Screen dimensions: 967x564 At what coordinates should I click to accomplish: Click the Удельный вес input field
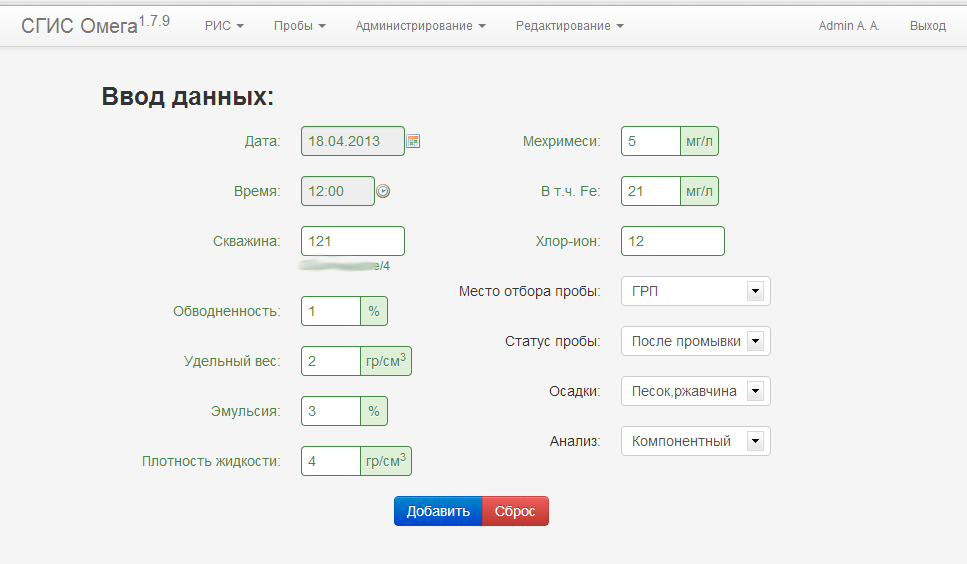coord(331,361)
